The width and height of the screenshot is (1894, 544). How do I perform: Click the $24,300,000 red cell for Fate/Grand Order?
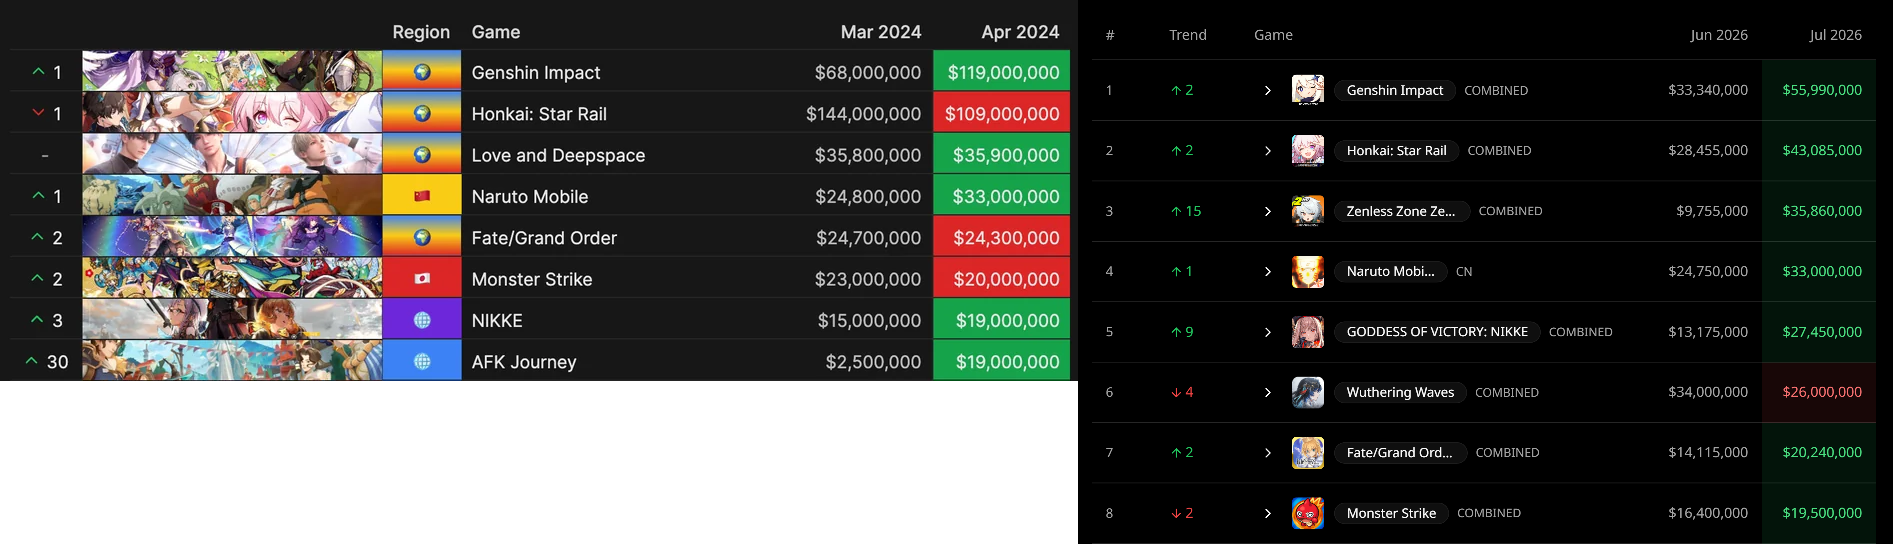click(1002, 237)
